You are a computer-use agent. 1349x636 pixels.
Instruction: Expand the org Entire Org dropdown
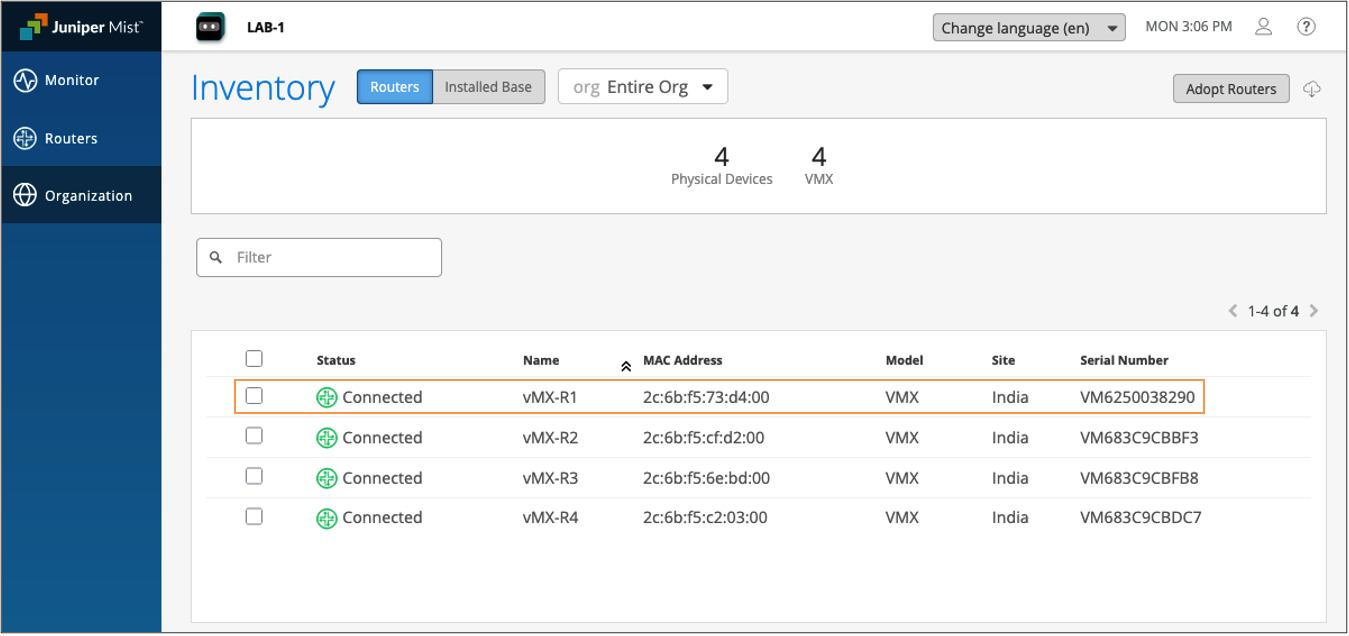tap(642, 87)
